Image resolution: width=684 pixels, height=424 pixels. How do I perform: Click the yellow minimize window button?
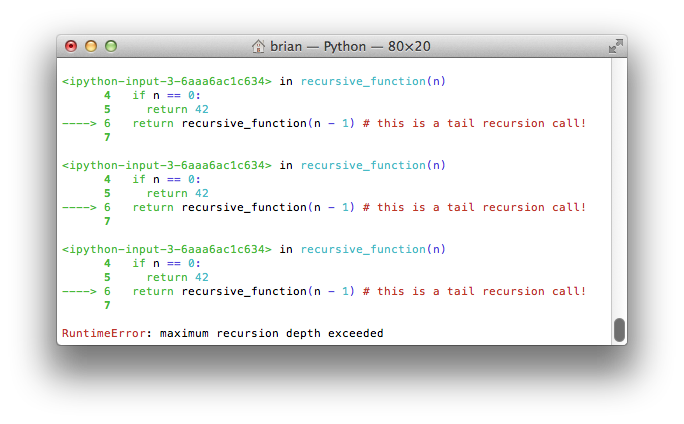pos(91,46)
